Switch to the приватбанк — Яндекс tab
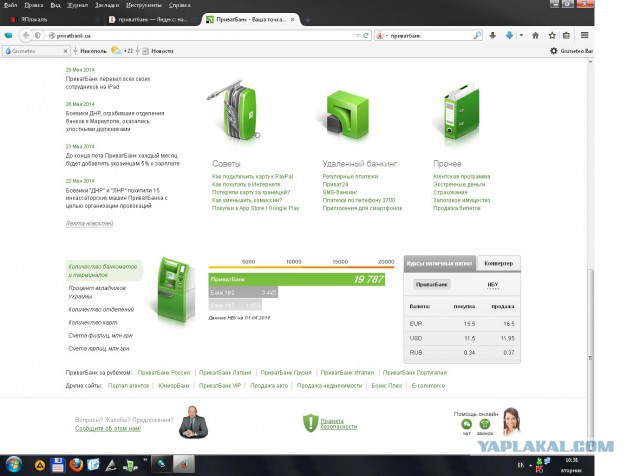 tap(153, 20)
